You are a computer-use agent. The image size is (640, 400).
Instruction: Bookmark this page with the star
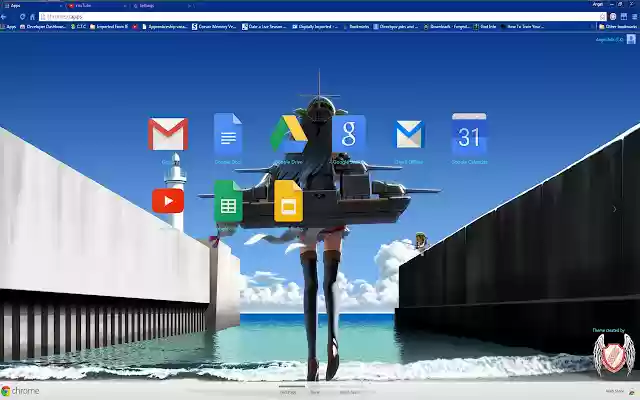602,17
